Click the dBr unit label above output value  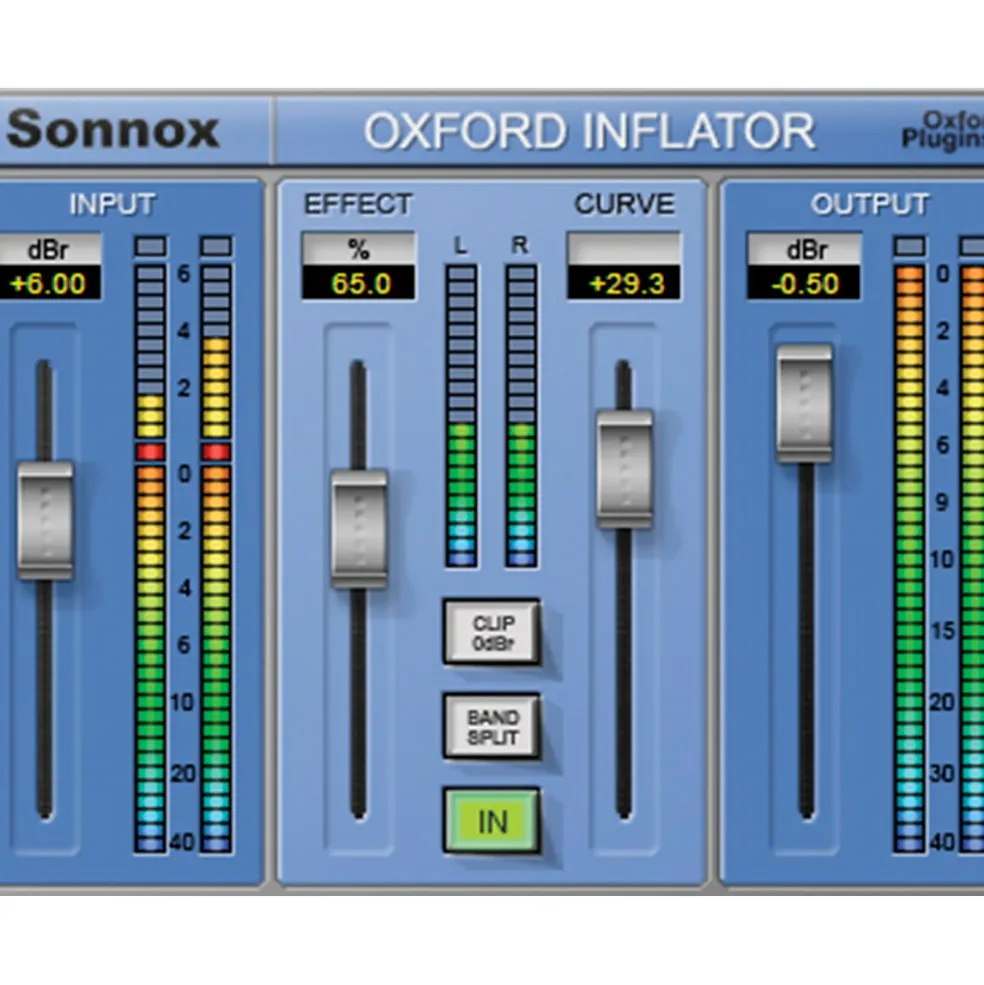click(805, 250)
